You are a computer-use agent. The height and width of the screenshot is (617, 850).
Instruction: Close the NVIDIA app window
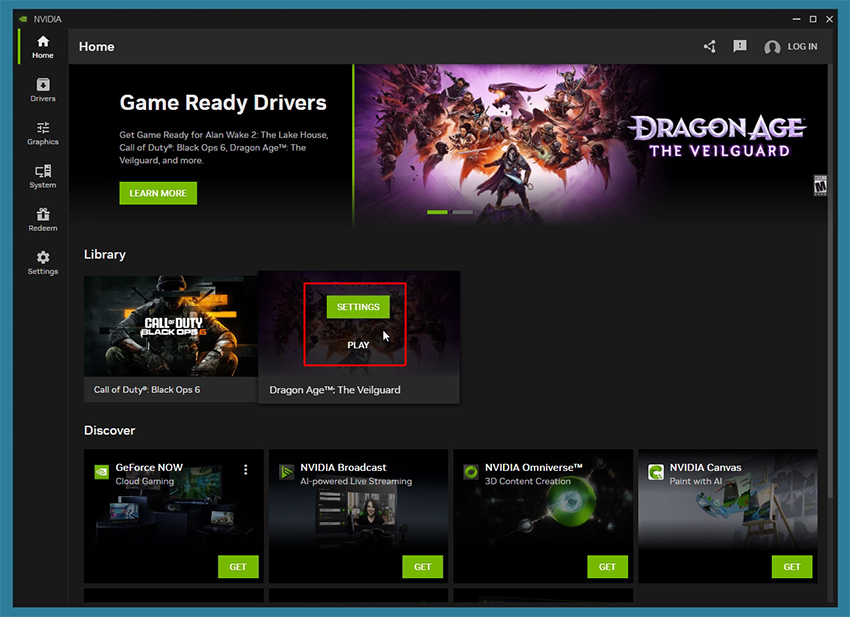coord(829,19)
